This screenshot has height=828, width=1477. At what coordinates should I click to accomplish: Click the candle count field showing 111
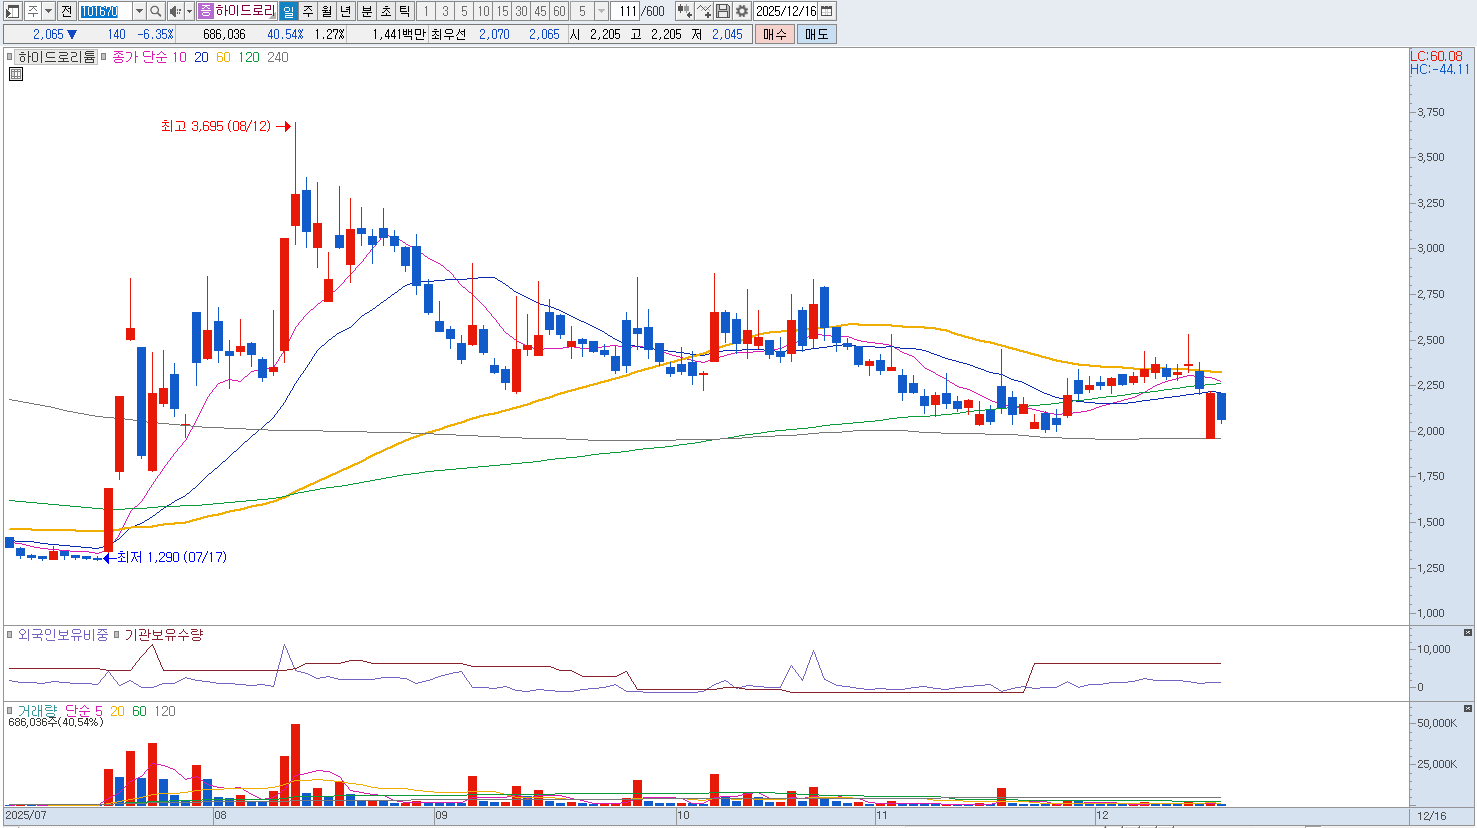coord(626,11)
